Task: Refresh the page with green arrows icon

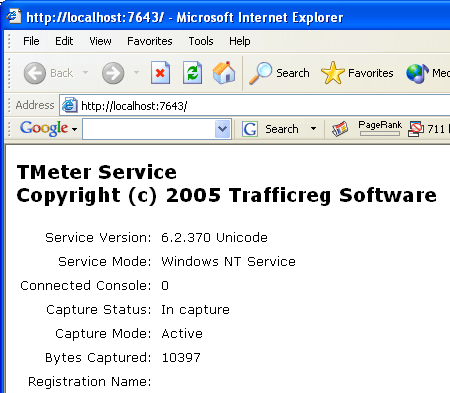Action: (x=192, y=73)
